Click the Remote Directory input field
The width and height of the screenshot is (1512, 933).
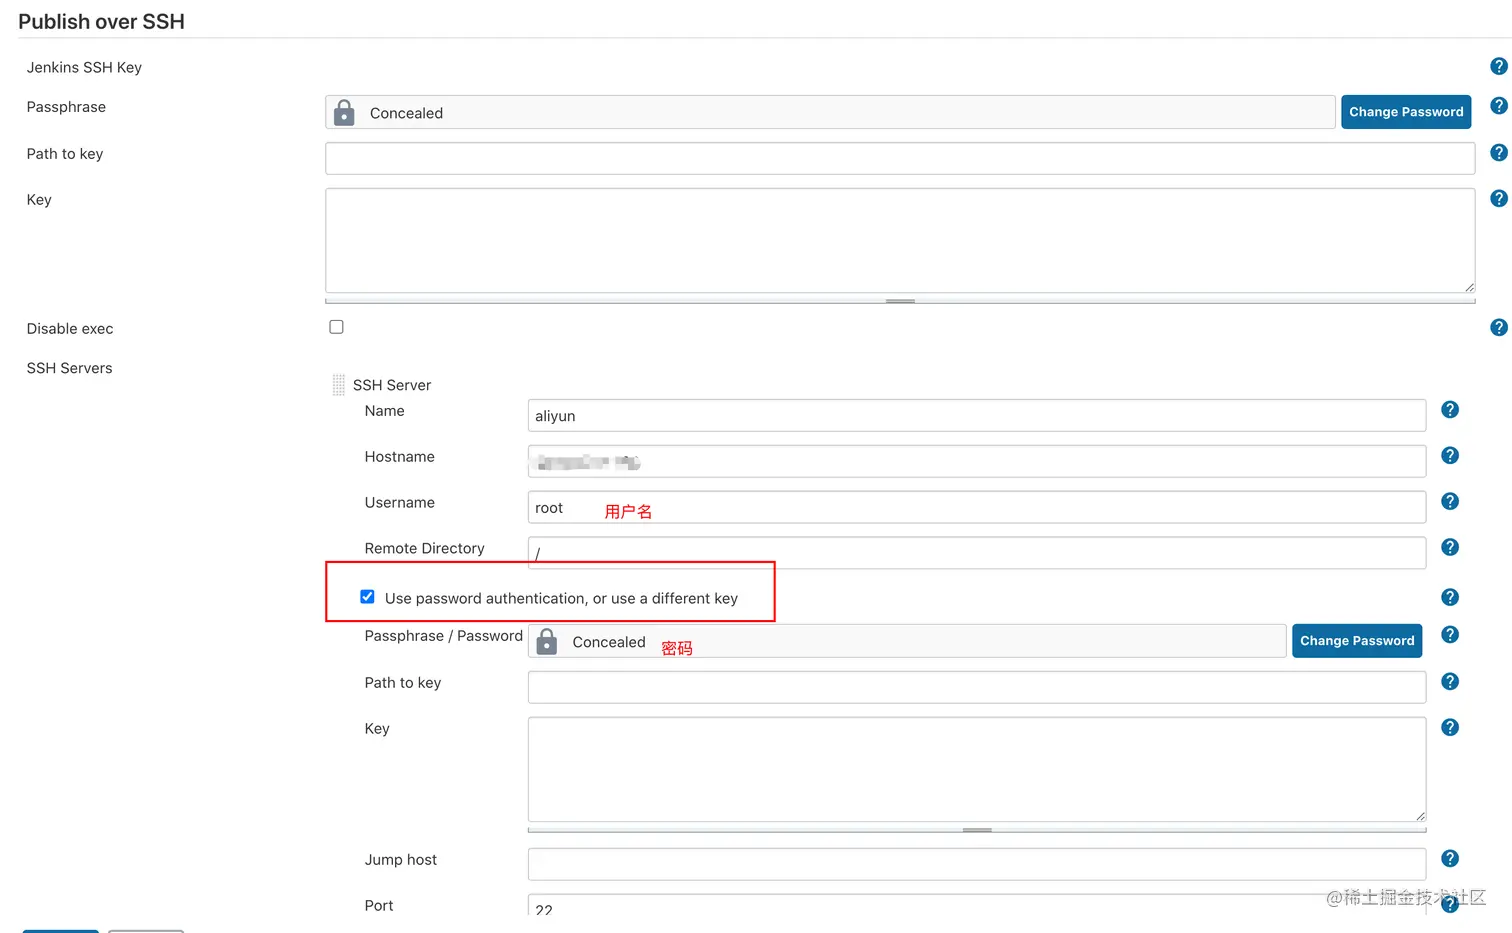click(x=977, y=553)
